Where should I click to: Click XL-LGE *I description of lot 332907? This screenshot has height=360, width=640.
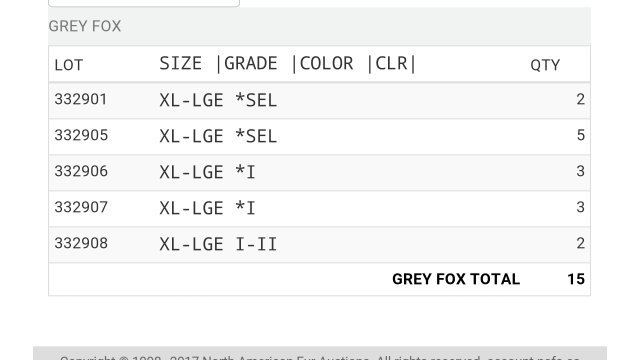click(207, 208)
